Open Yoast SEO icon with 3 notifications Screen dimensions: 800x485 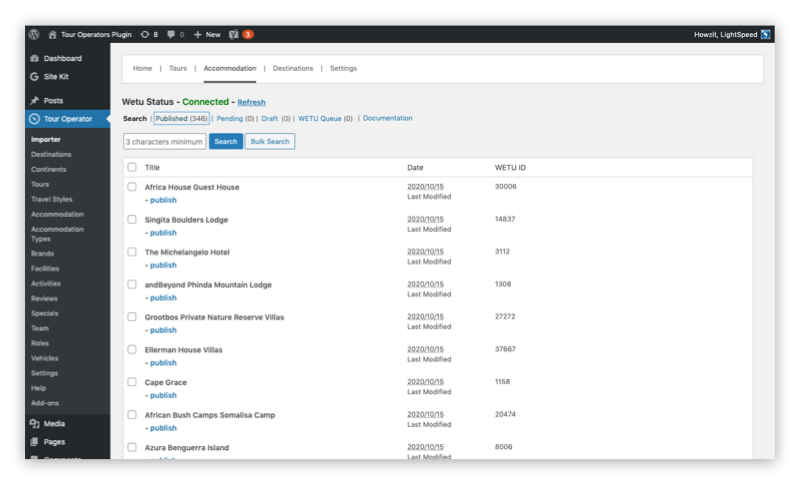pos(234,35)
